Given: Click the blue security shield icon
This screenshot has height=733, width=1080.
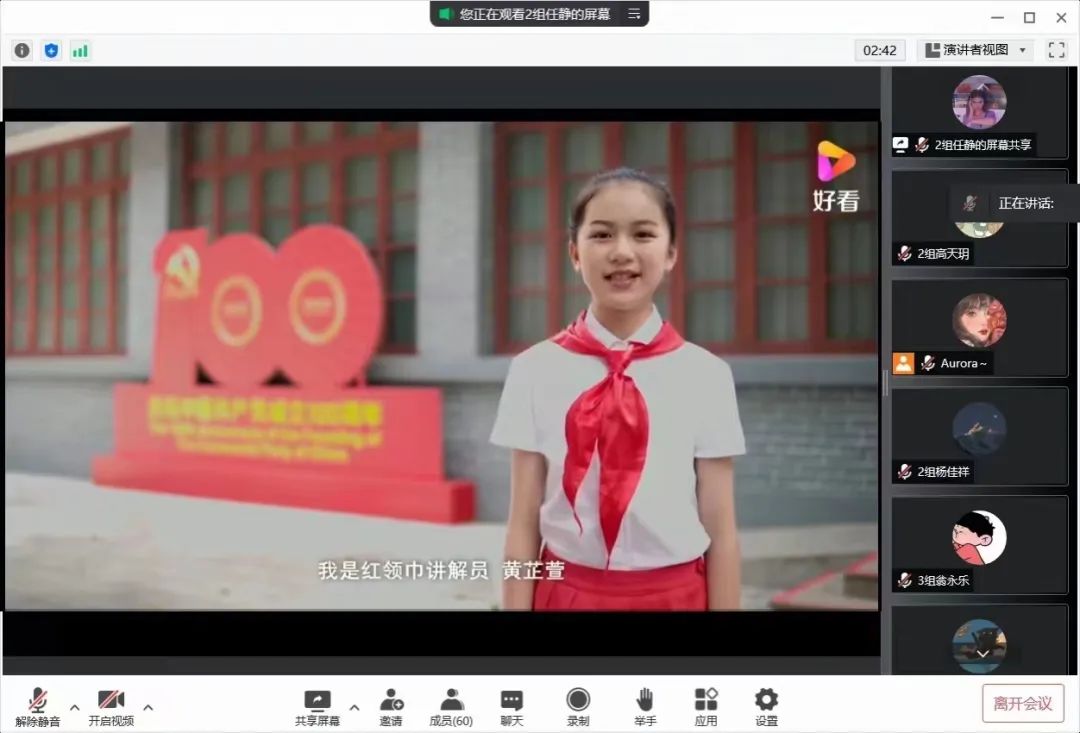Looking at the screenshot, I should pyautogui.click(x=51, y=50).
